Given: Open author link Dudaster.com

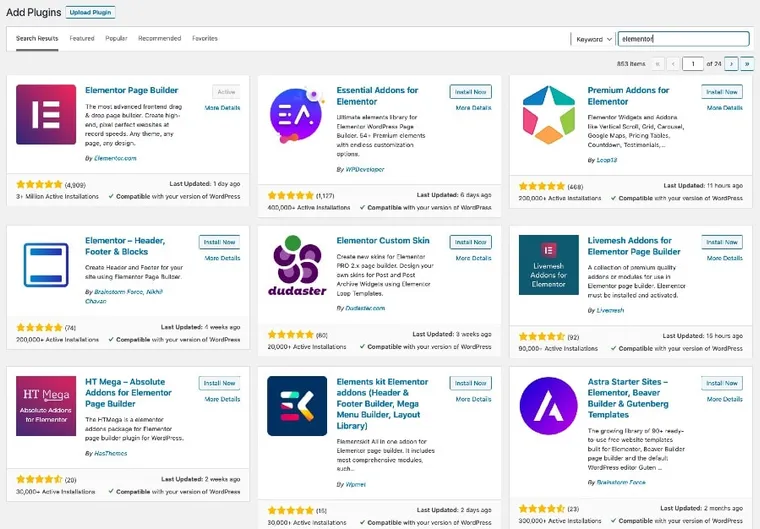Looking at the screenshot, I should tap(365, 308).
